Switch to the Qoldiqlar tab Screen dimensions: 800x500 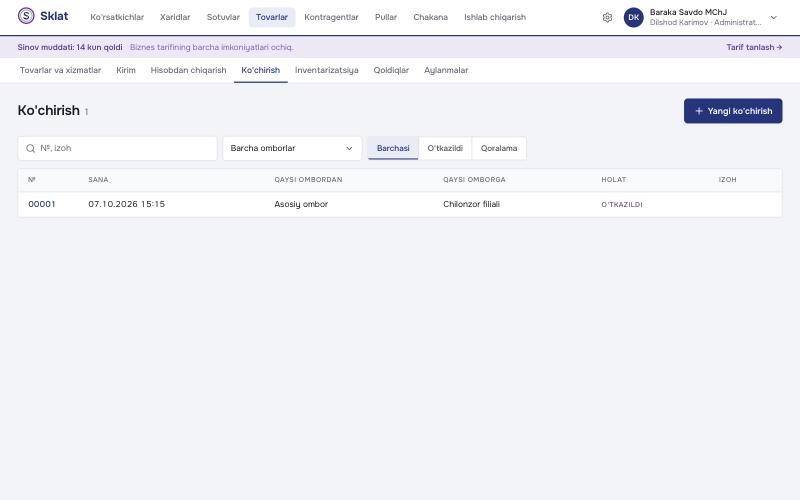(x=391, y=70)
